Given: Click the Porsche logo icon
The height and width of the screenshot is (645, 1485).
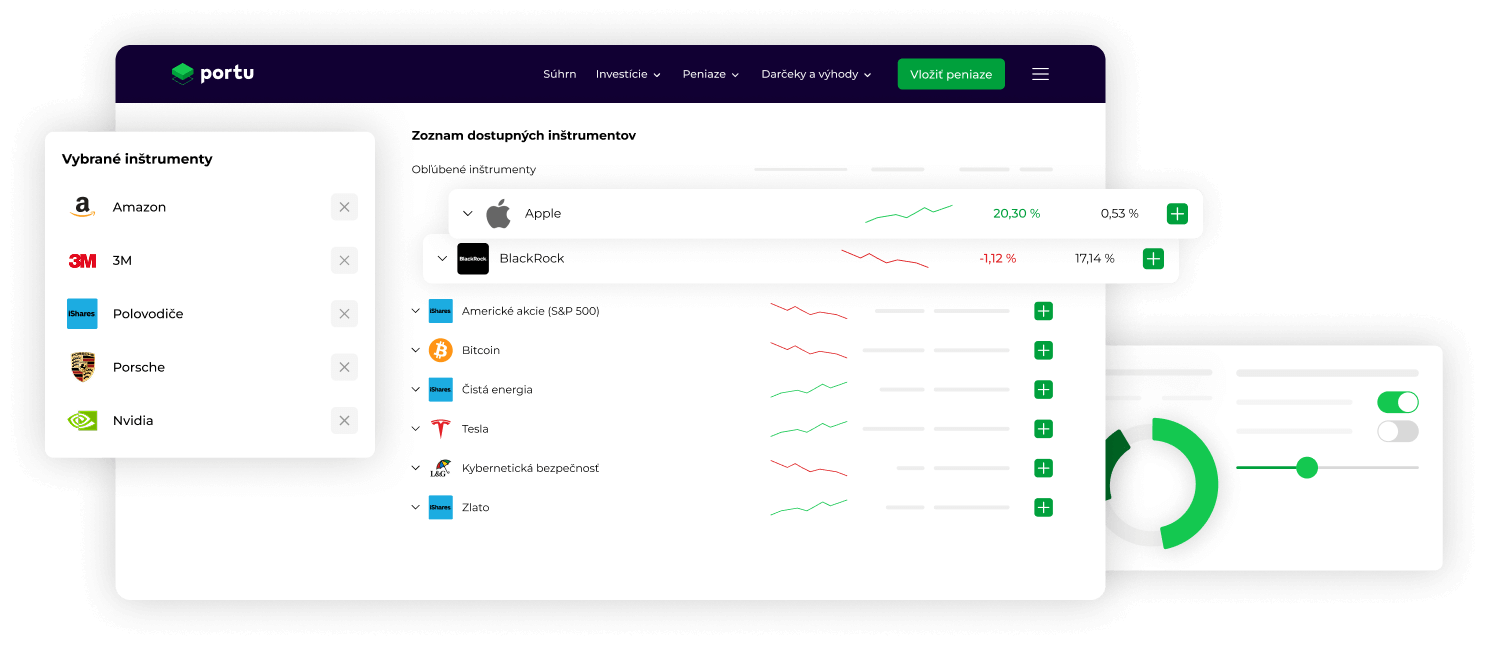Looking at the screenshot, I should [82, 367].
